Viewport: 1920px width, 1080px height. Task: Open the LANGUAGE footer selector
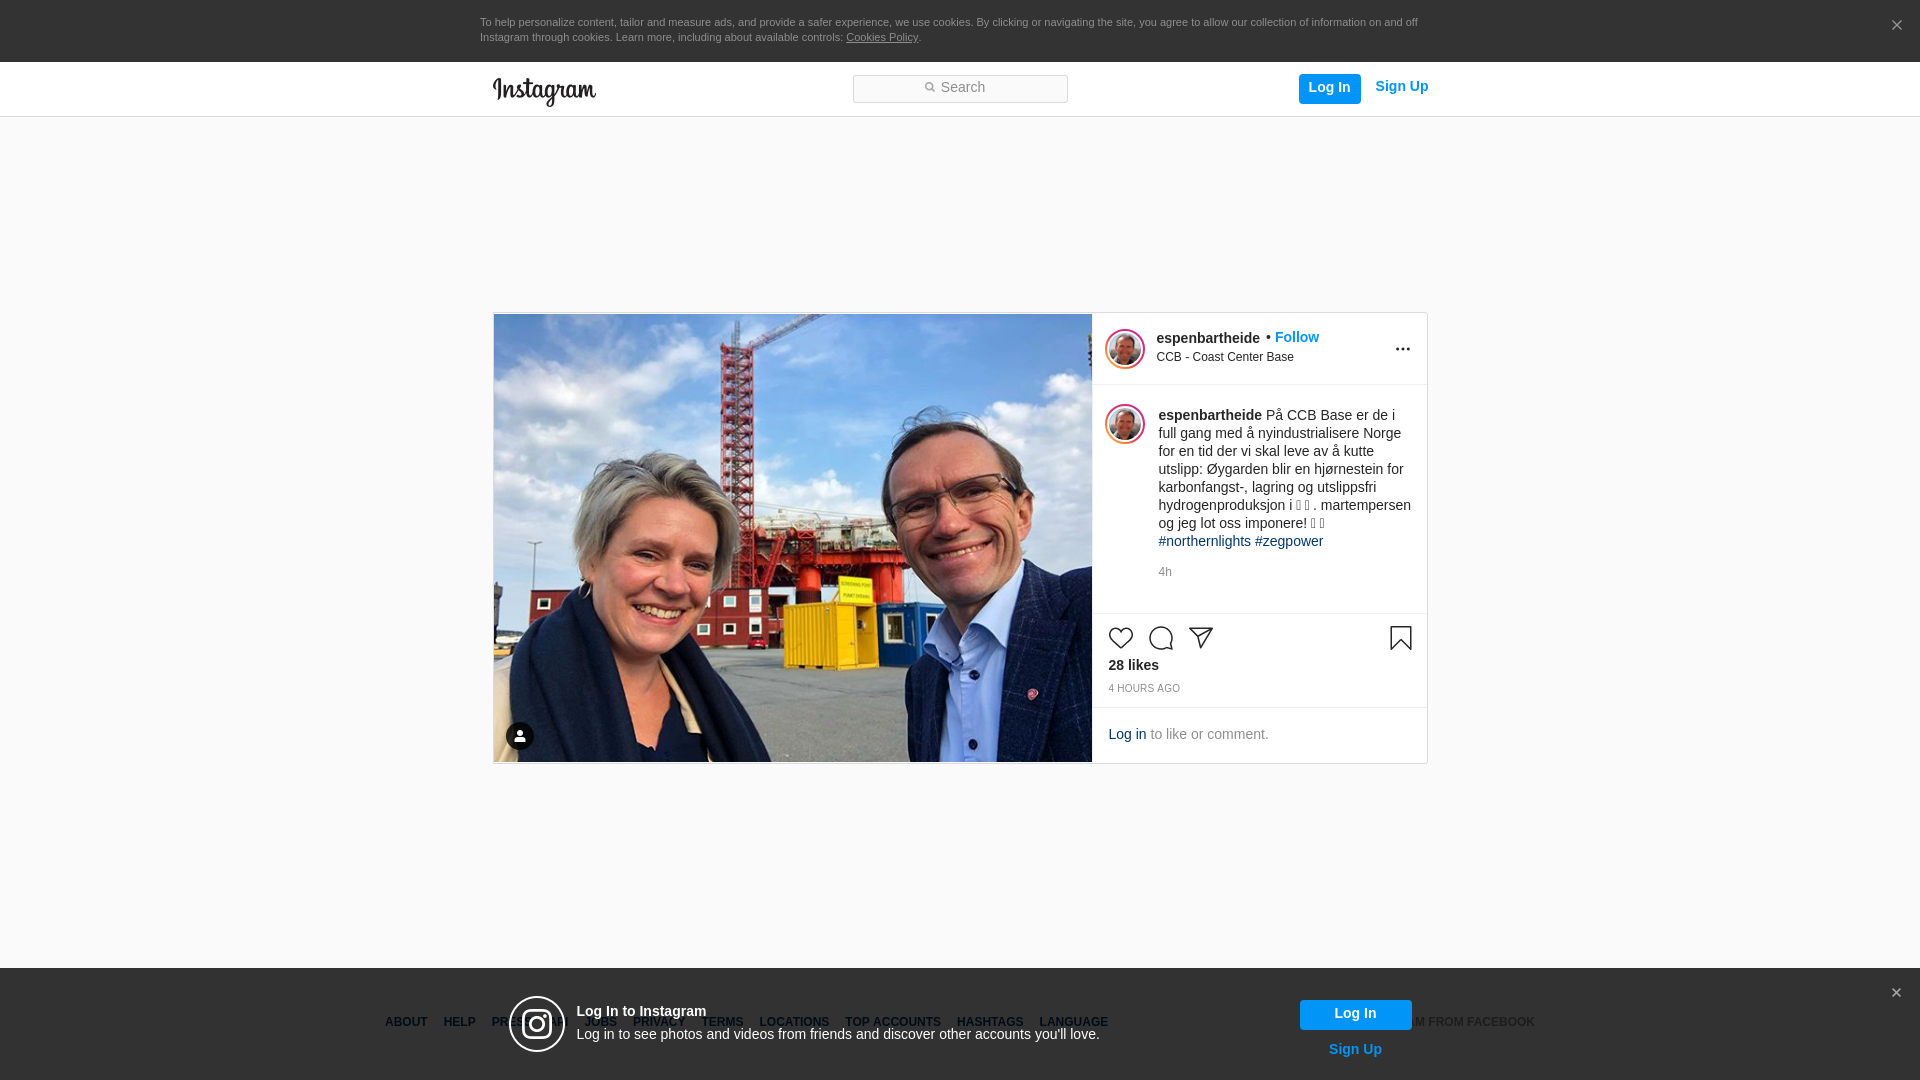1073,1022
